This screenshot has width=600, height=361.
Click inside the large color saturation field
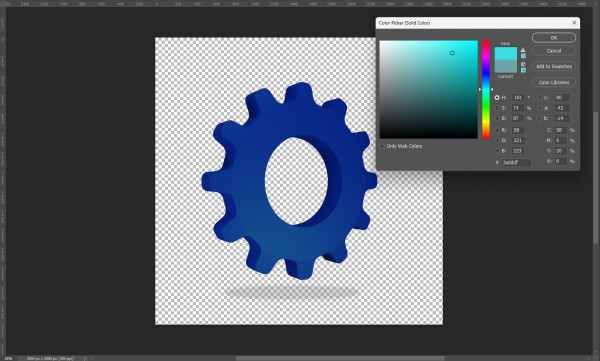(x=429, y=90)
